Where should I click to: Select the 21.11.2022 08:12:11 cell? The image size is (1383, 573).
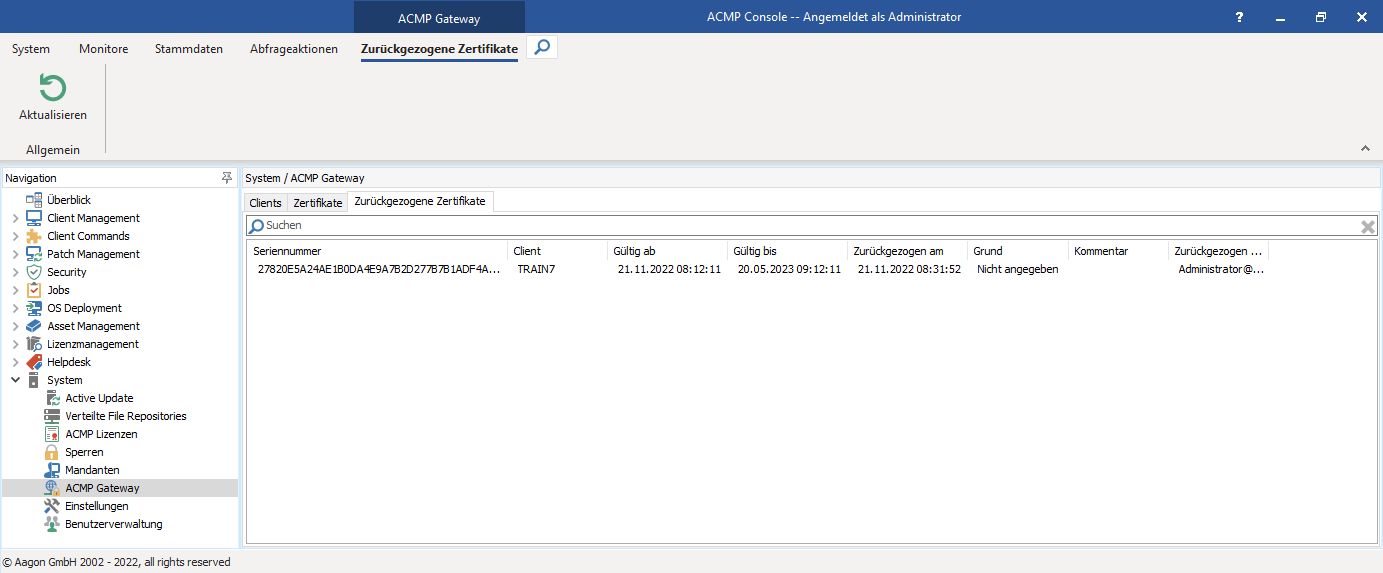pyautogui.click(x=669, y=269)
